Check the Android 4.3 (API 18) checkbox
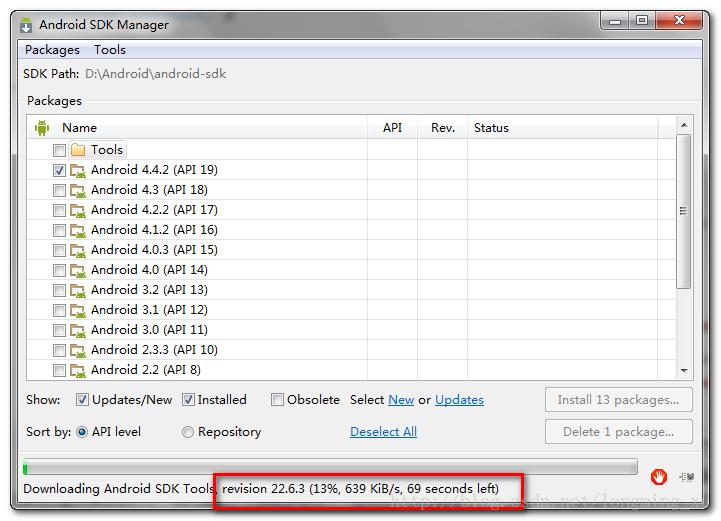The image size is (721, 521). tap(59, 190)
